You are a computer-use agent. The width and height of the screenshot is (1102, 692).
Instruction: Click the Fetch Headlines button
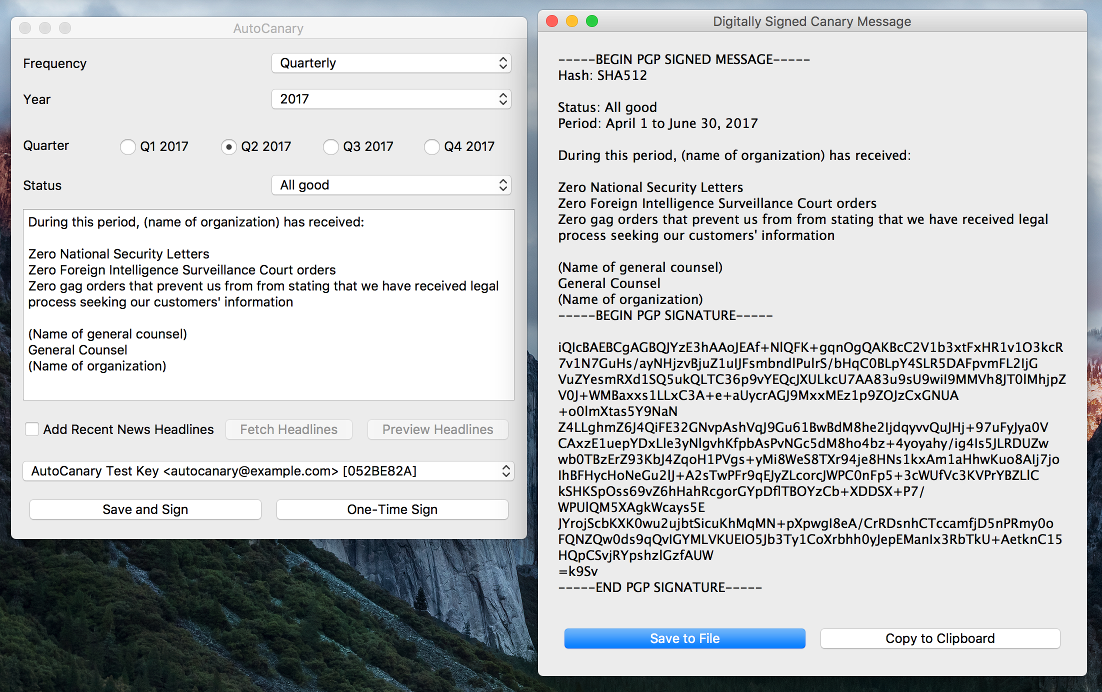pyautogui.click(x=289, y=429)
